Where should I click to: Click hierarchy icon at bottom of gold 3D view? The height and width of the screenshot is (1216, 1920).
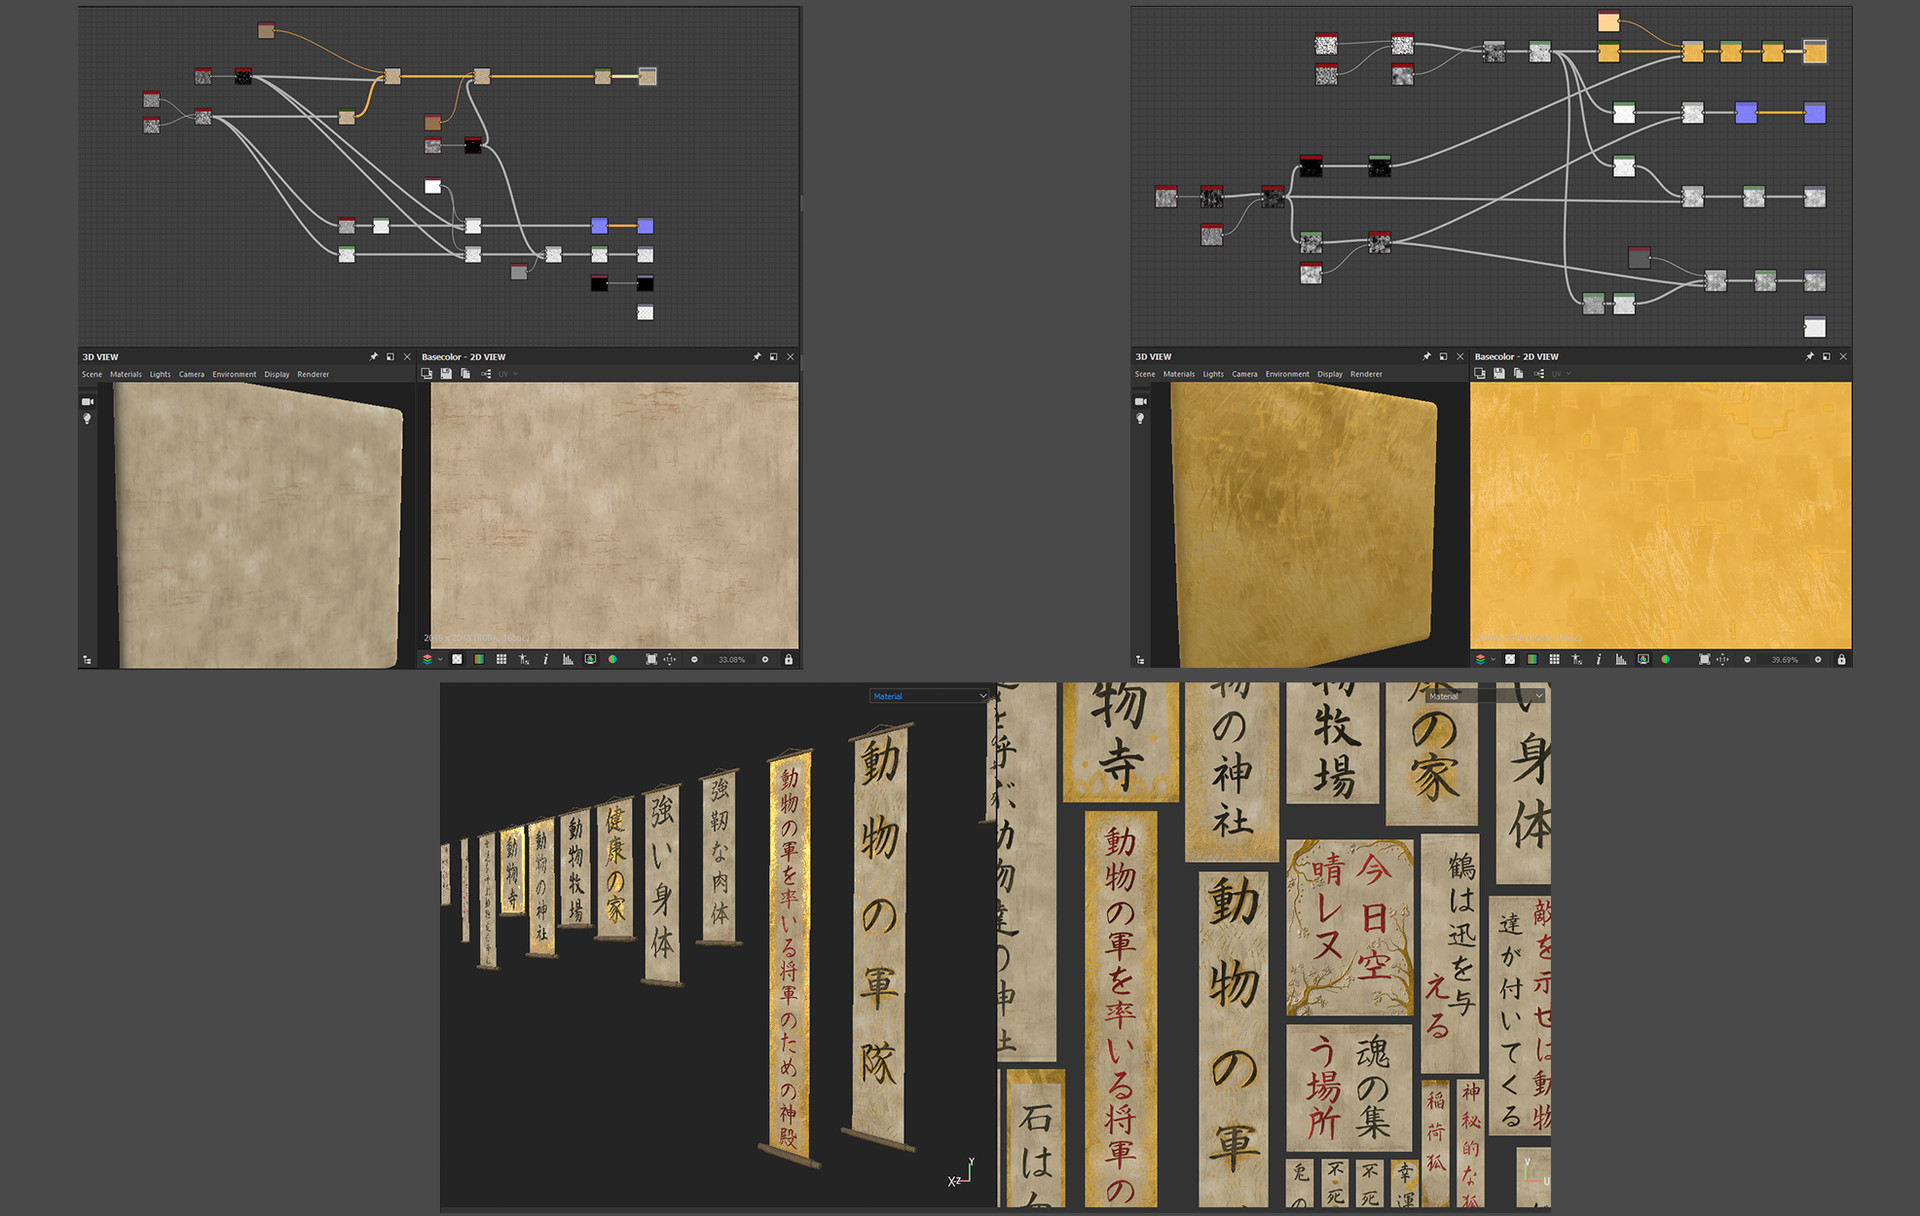pos(1140,660)
